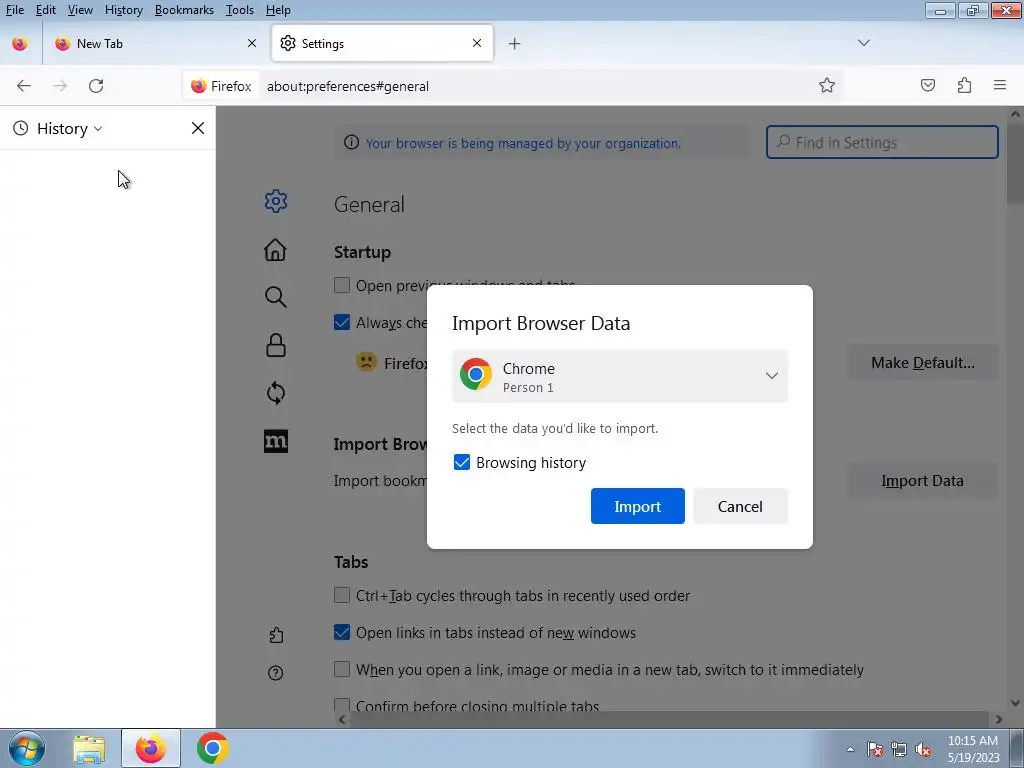Enable switch to new tab immediately checkbox
The image size is (1024, 768).
(342, 669)
